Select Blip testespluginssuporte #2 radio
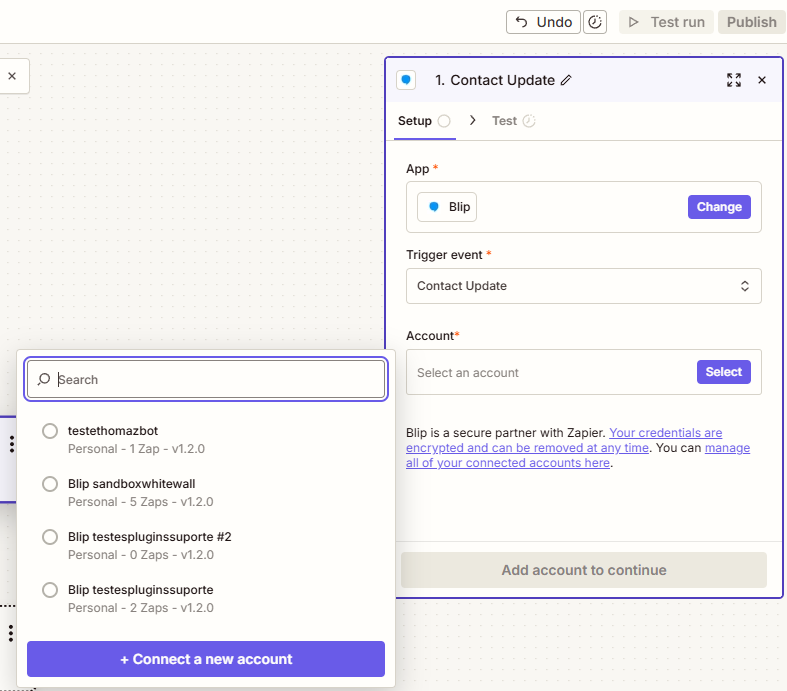787x691 pixels. [50, 537]
